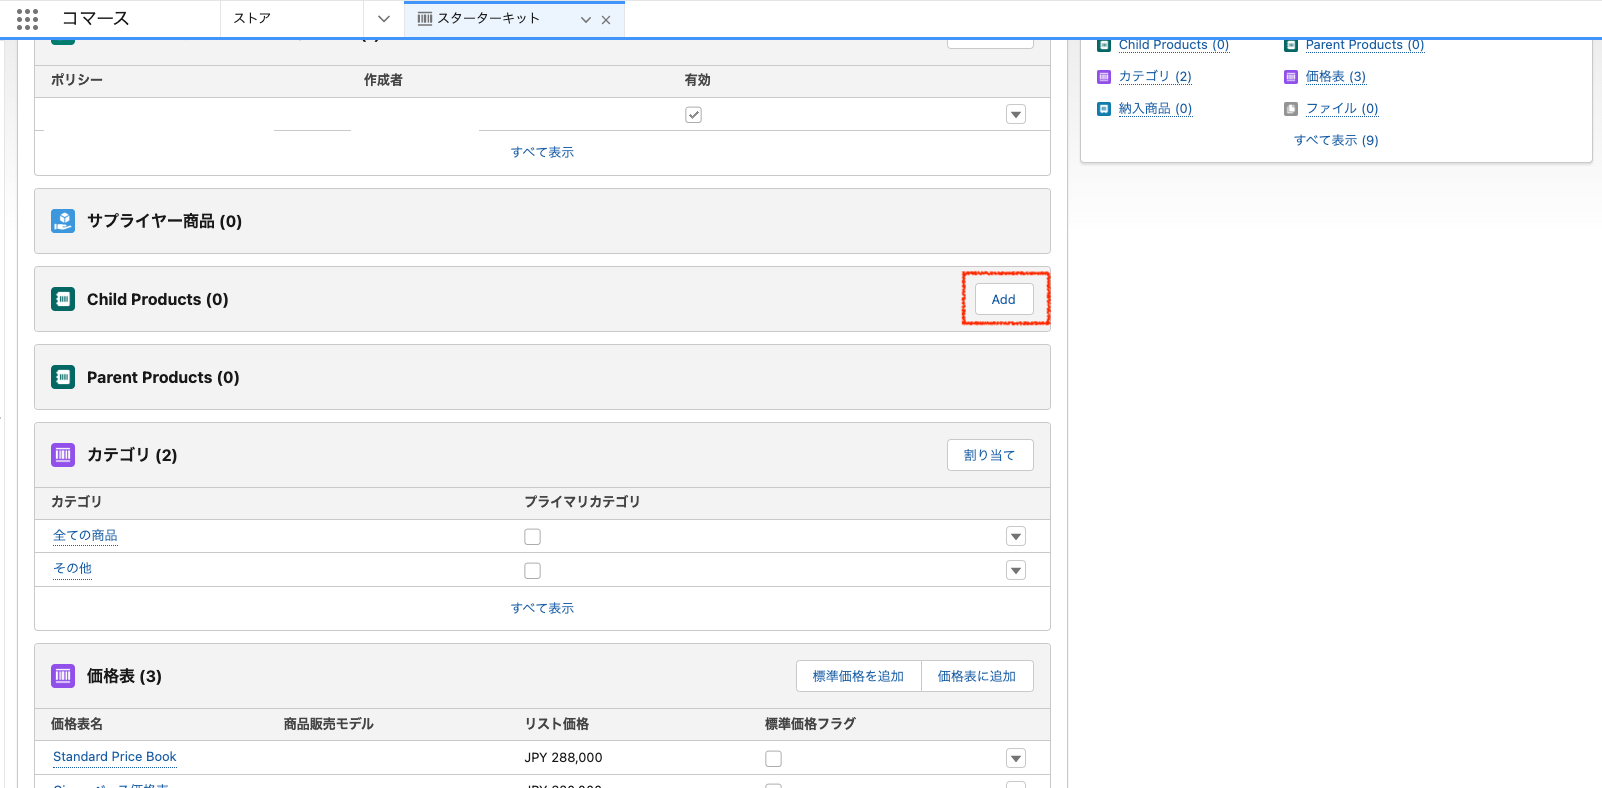
Task: Click the Child Products section icon
Action: [63, 299]
